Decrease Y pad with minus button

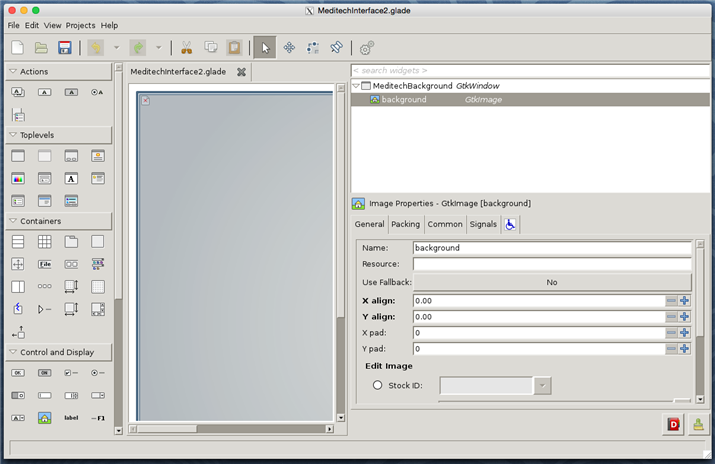(x=672, y=349)
